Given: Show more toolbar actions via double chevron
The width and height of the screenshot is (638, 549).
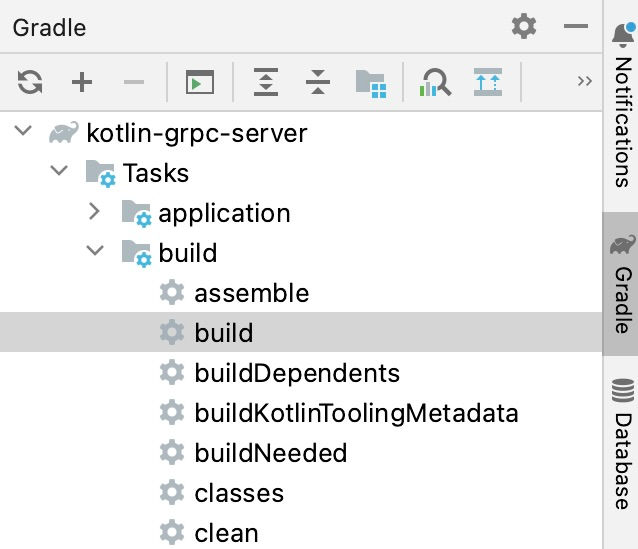Looking at the screenshot, I should point(585,81).
